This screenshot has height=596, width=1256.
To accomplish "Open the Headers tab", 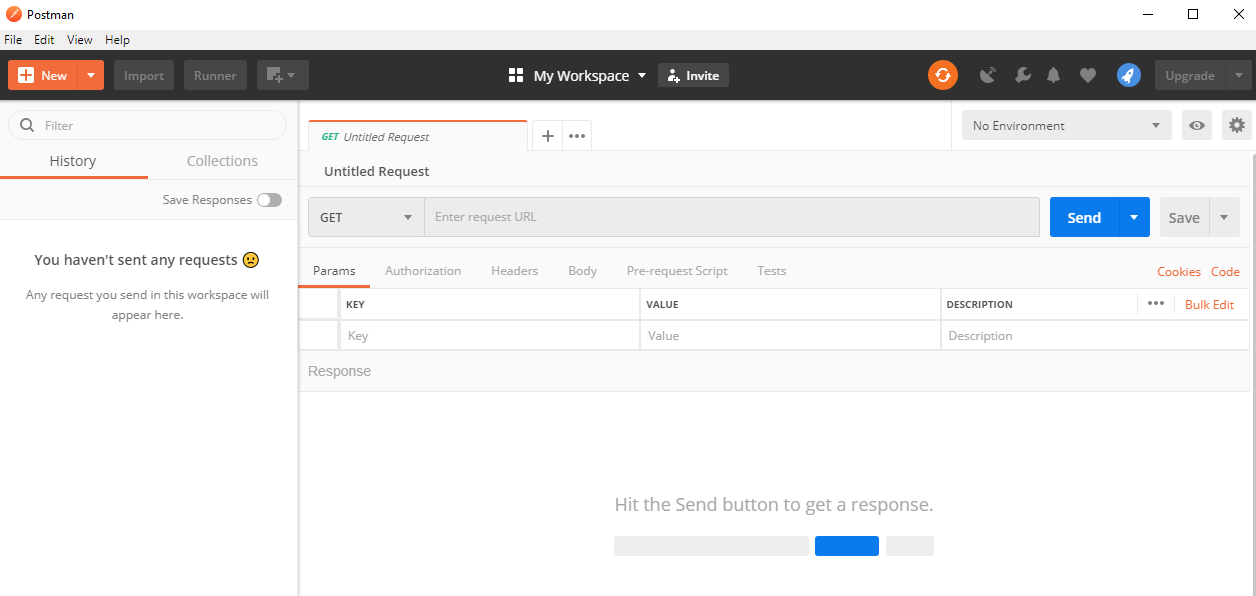I will click(x=514, y=271).
